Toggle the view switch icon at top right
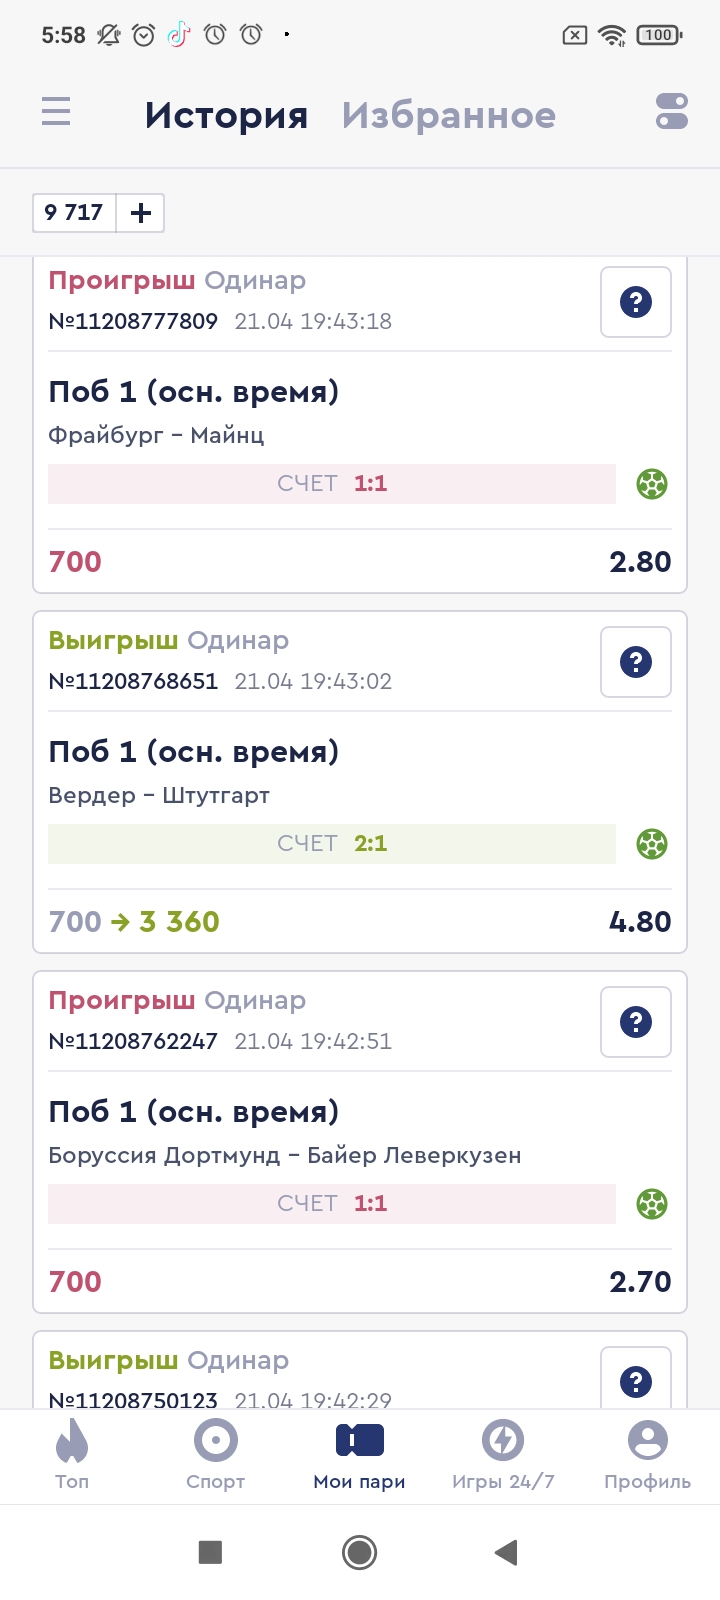The width and height of the screenshot is (720, 1600). click(672, 111)
